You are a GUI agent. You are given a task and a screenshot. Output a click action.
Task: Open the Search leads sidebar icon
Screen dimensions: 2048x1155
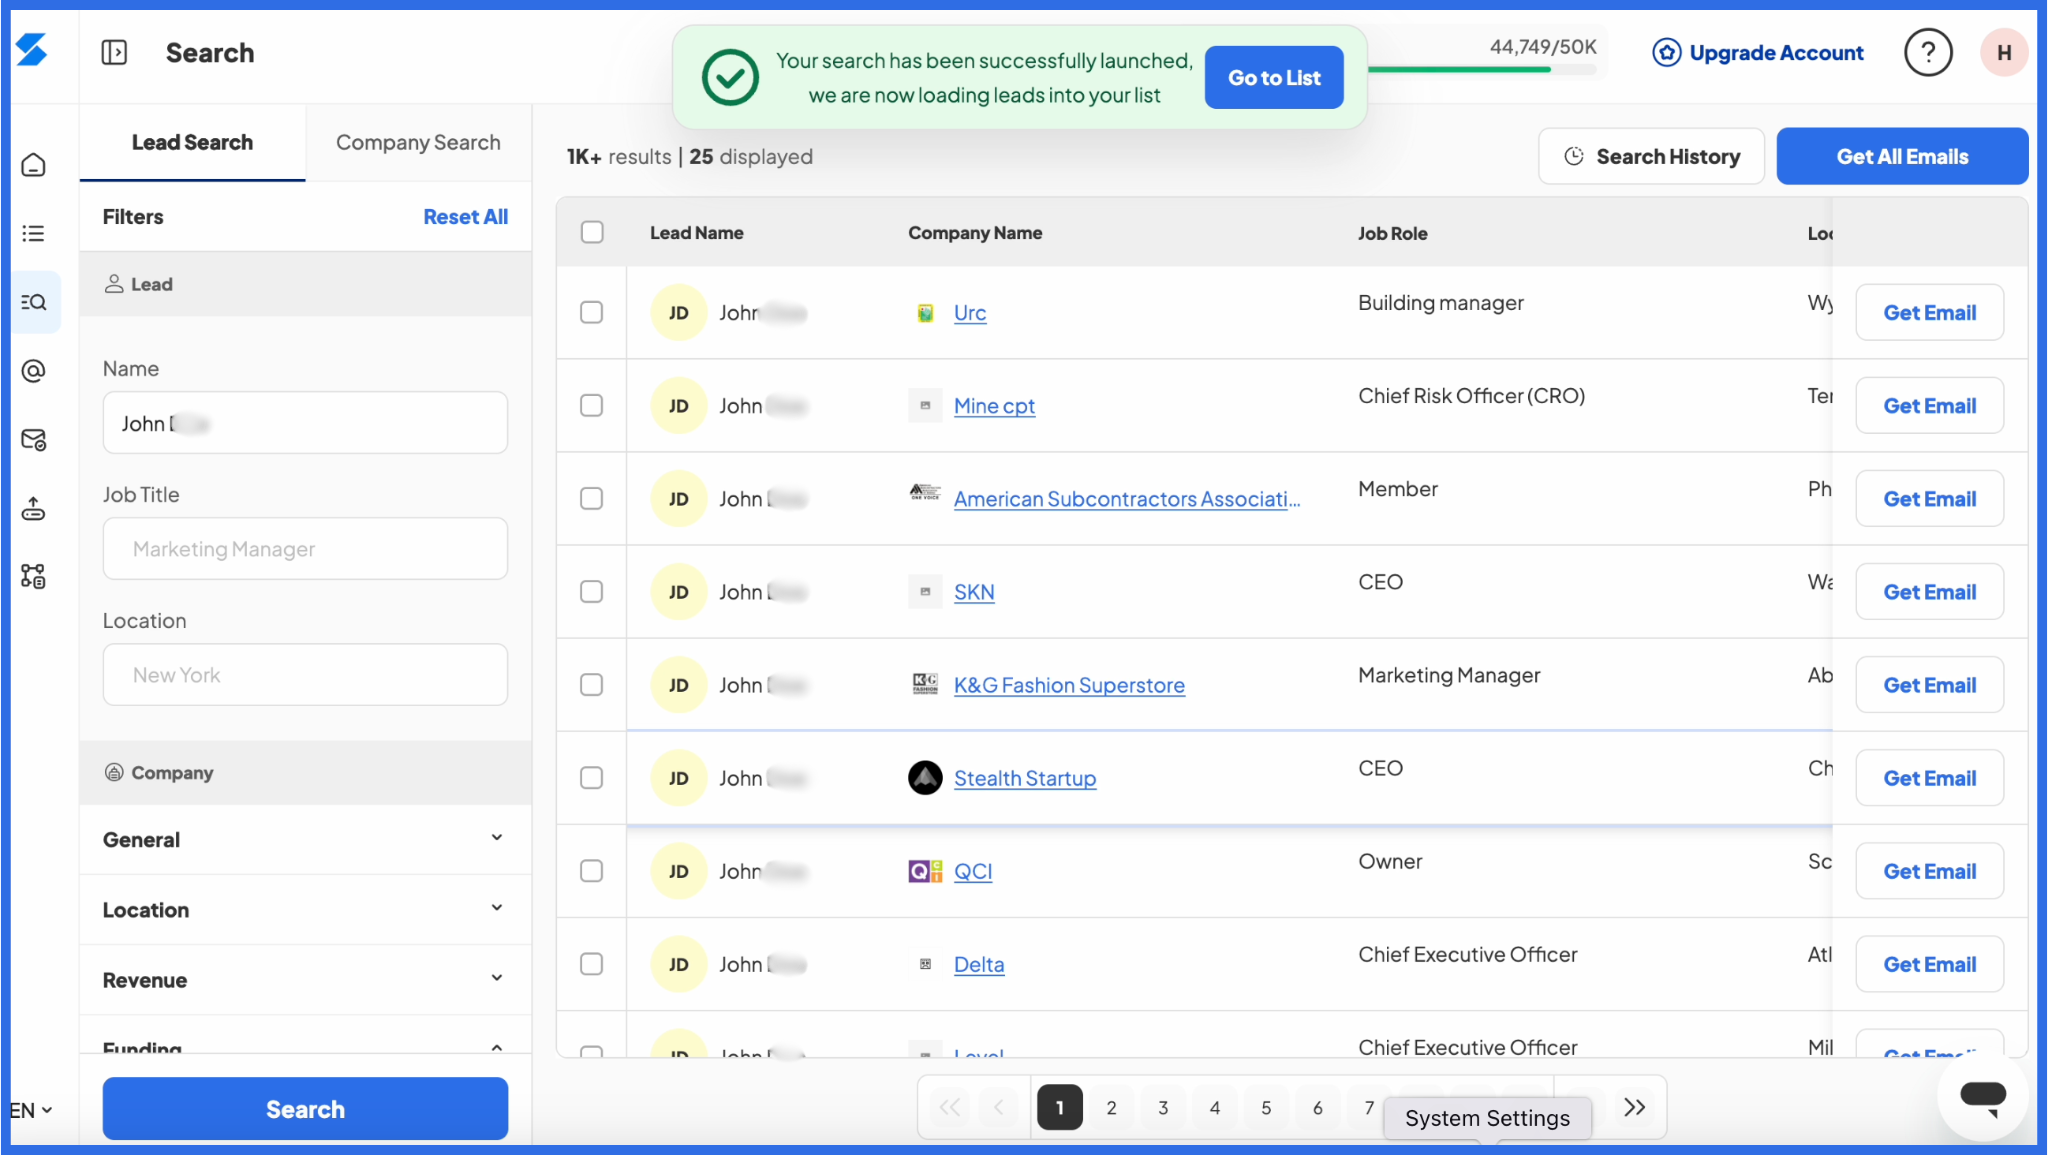[x=33, y=302]
